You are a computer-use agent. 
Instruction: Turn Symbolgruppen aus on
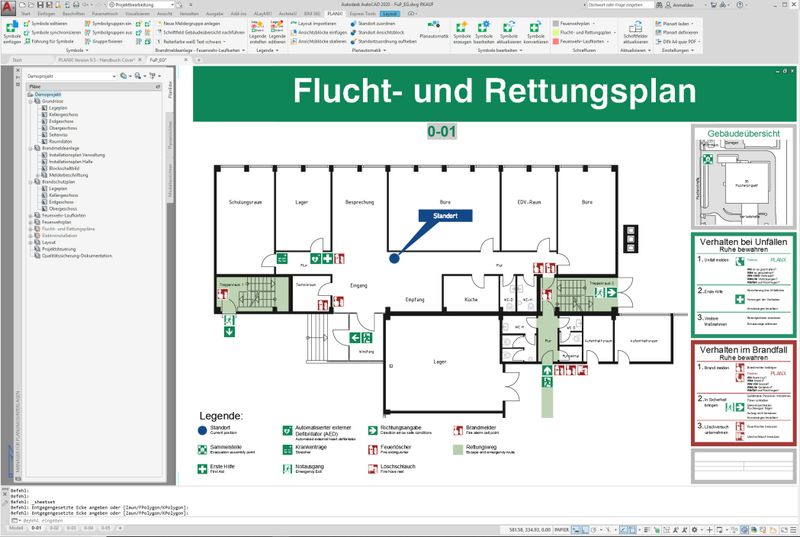tap(108, 32)
